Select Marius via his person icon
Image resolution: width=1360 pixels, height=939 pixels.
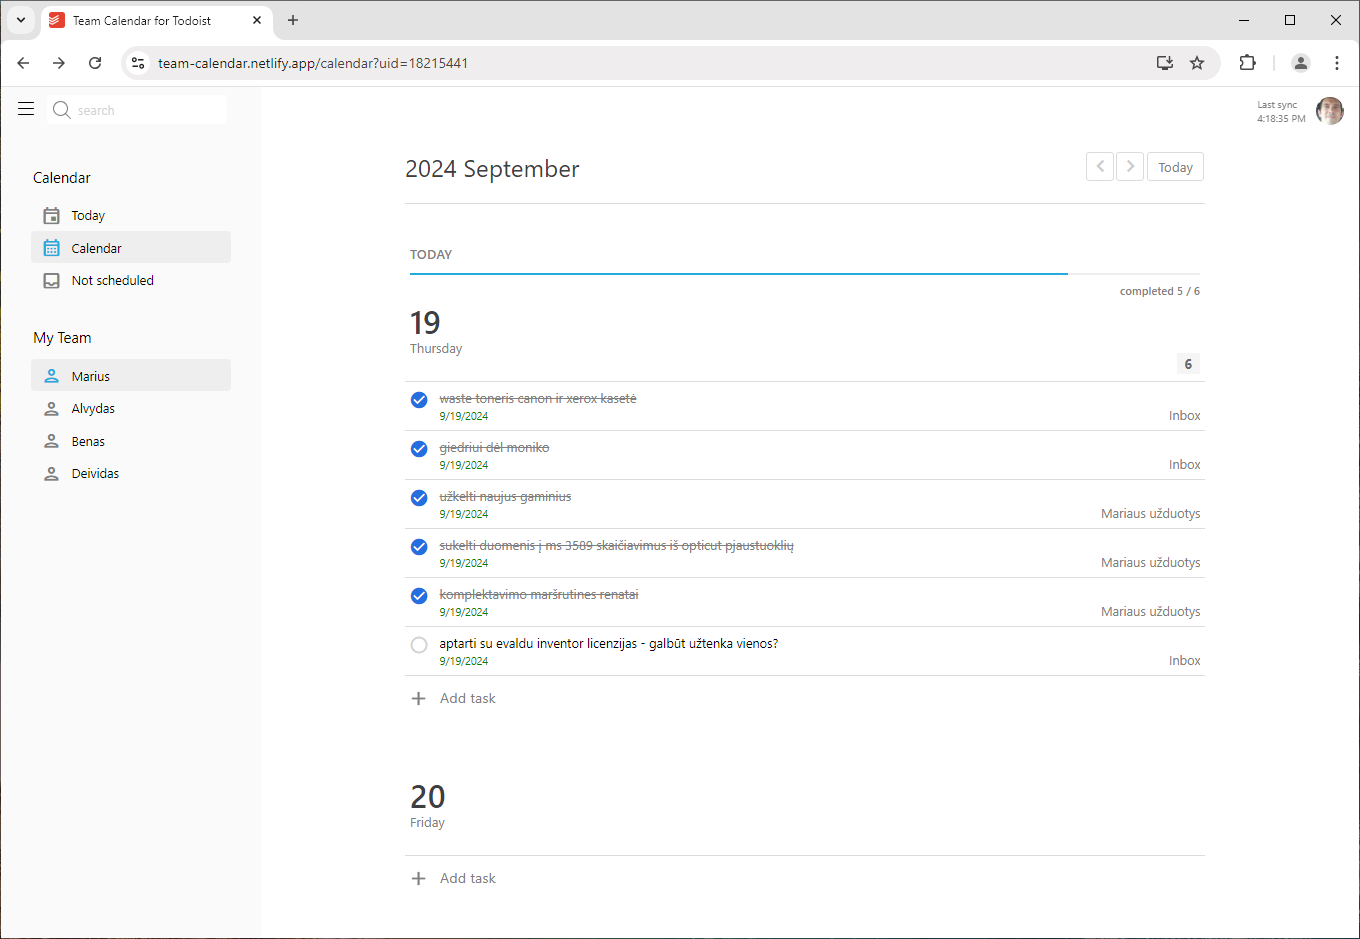tap(50, 375)
